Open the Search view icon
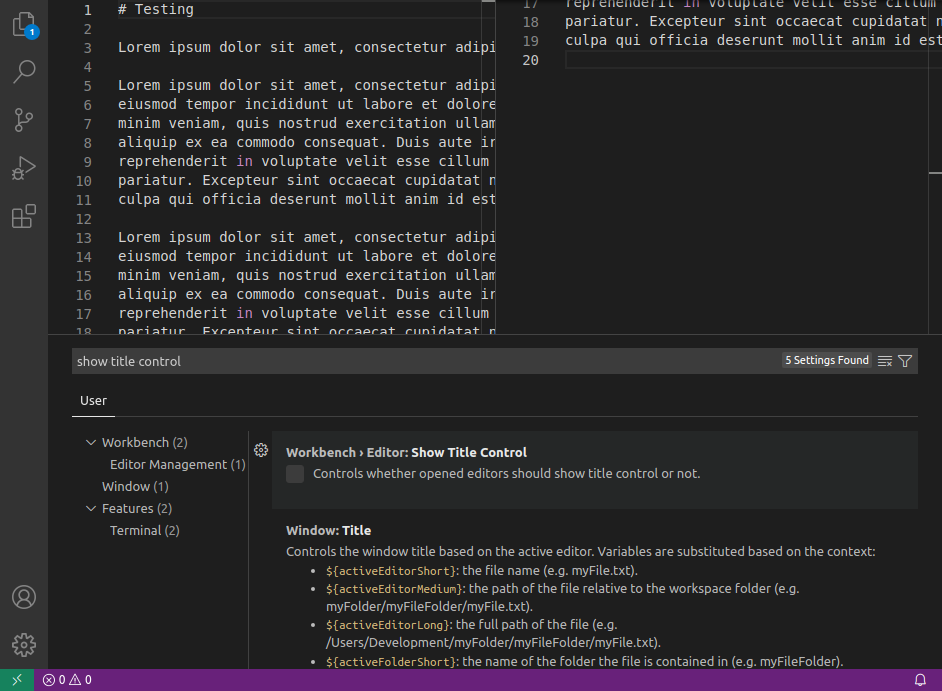 point(24,72)
